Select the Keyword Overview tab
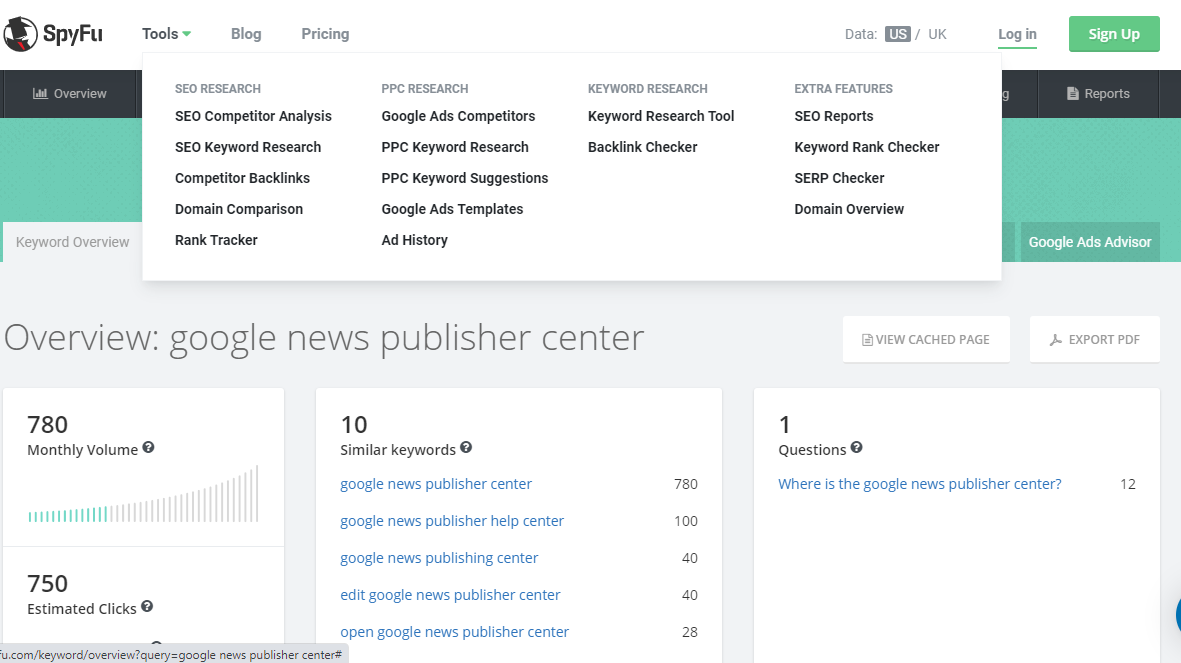 (72, 242)
